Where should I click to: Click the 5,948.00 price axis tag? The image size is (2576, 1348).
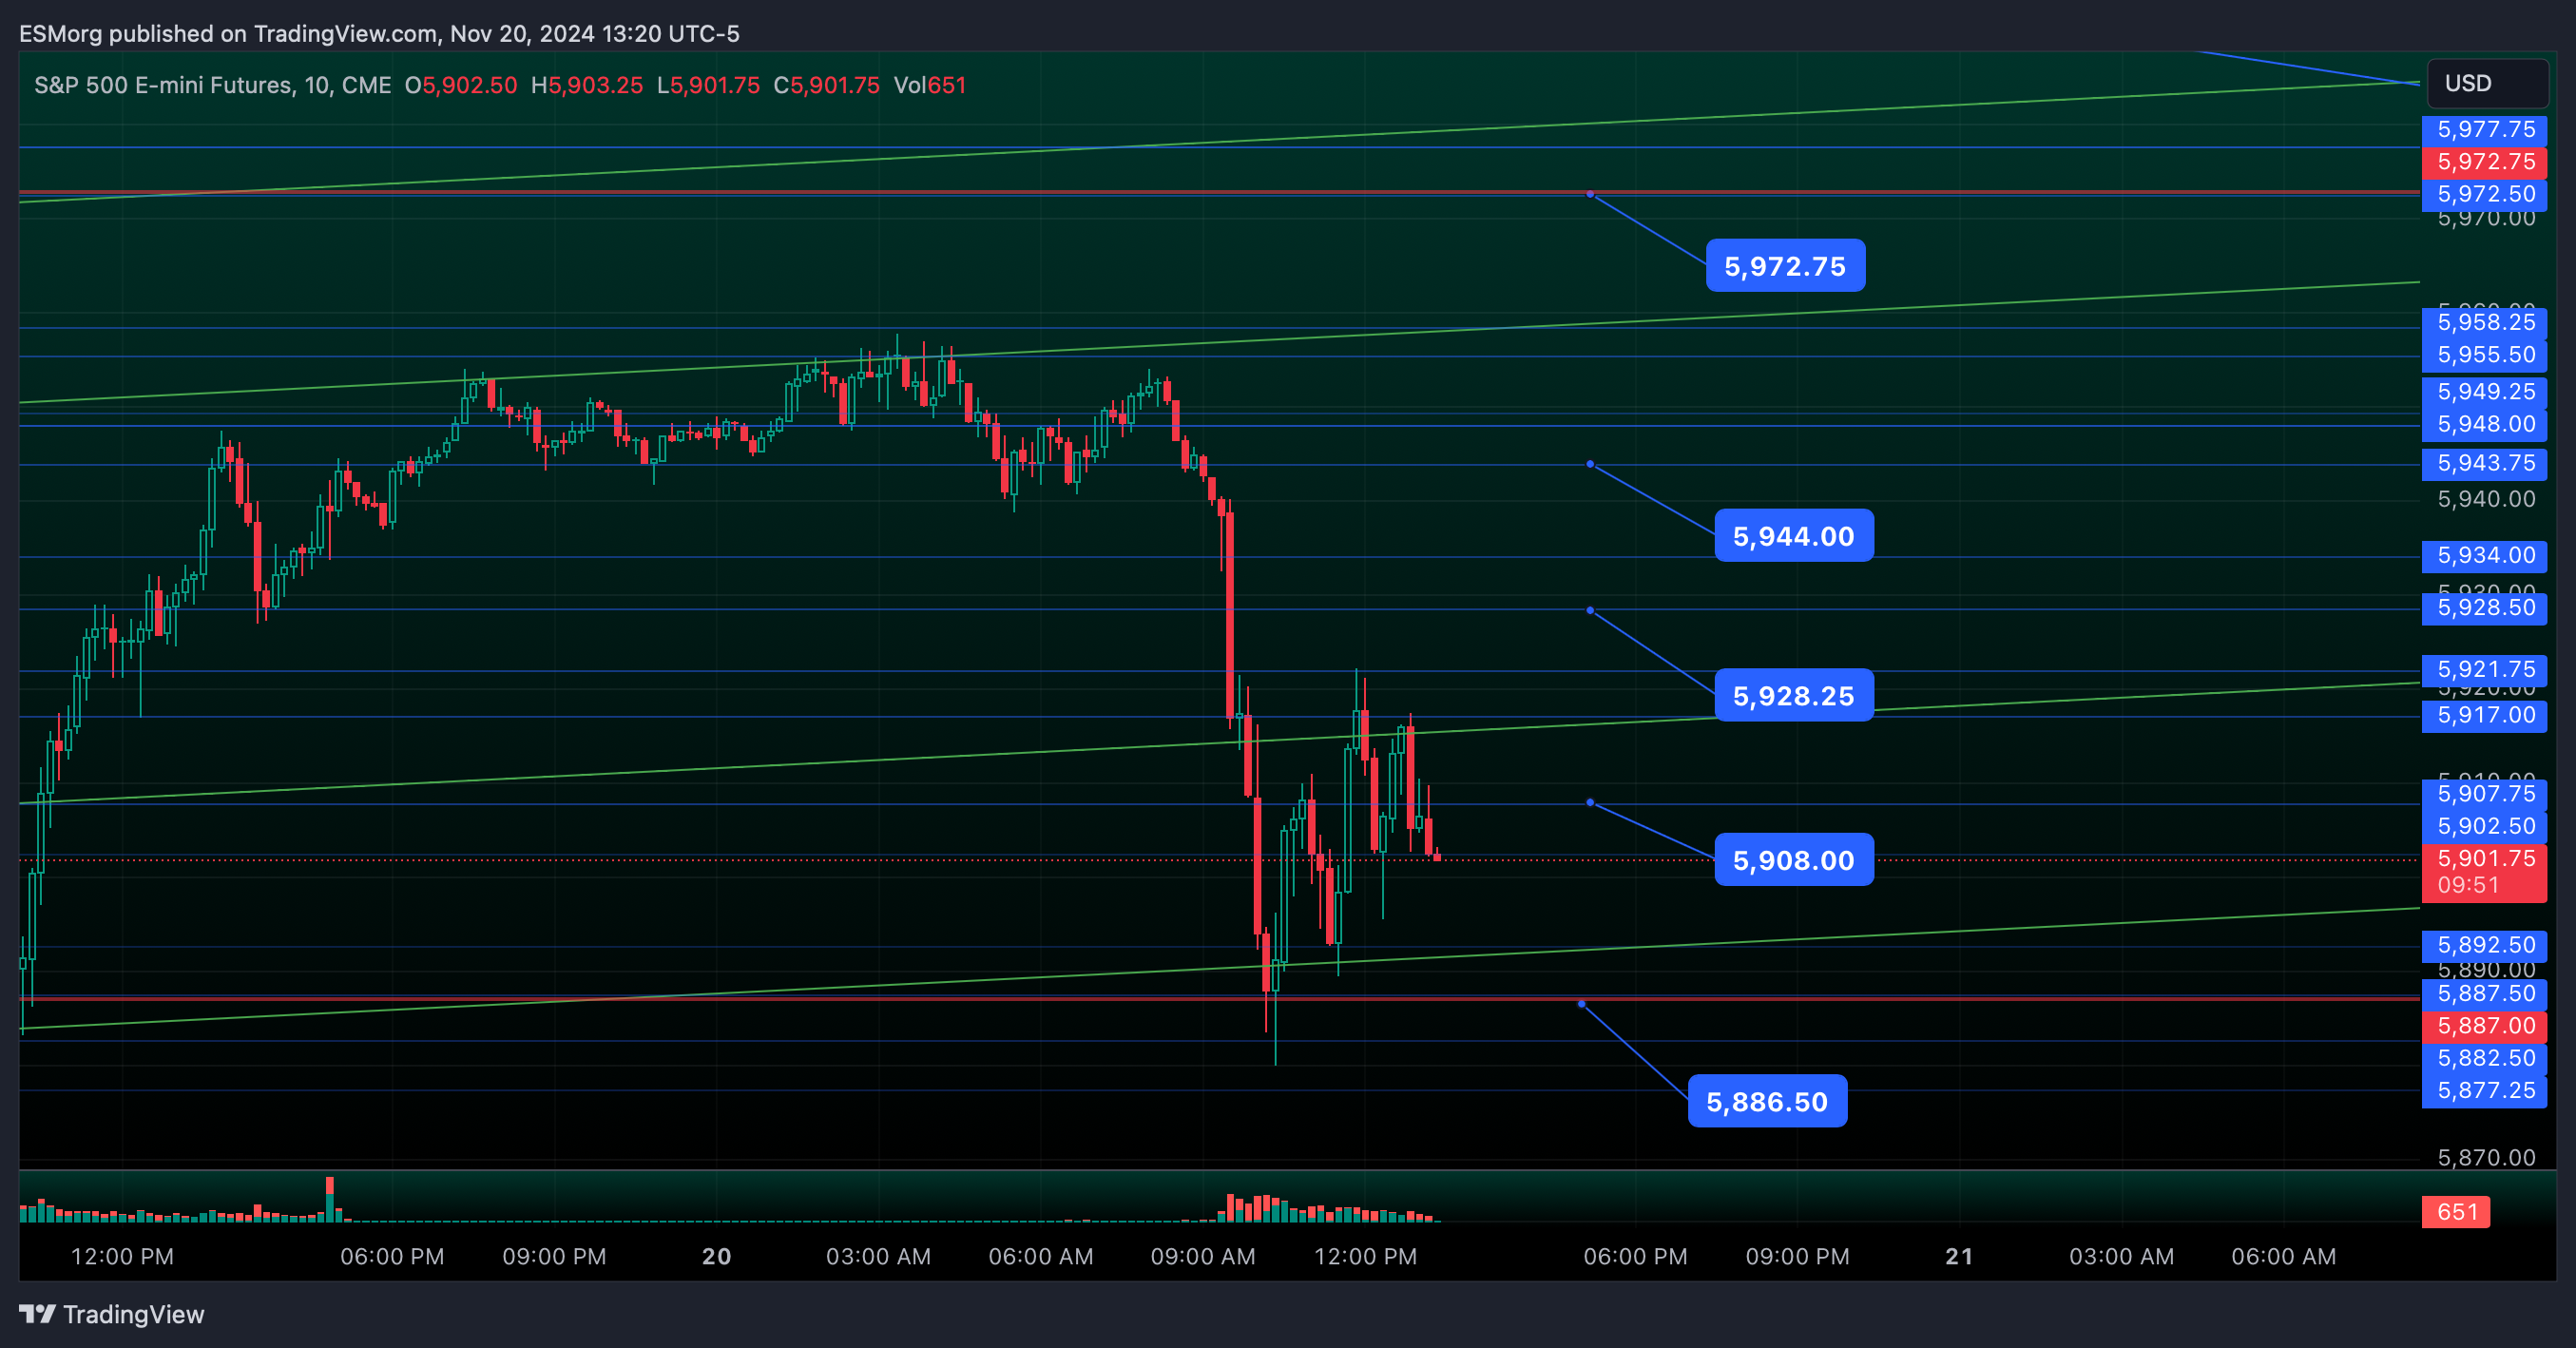(x=2484, y=424)
